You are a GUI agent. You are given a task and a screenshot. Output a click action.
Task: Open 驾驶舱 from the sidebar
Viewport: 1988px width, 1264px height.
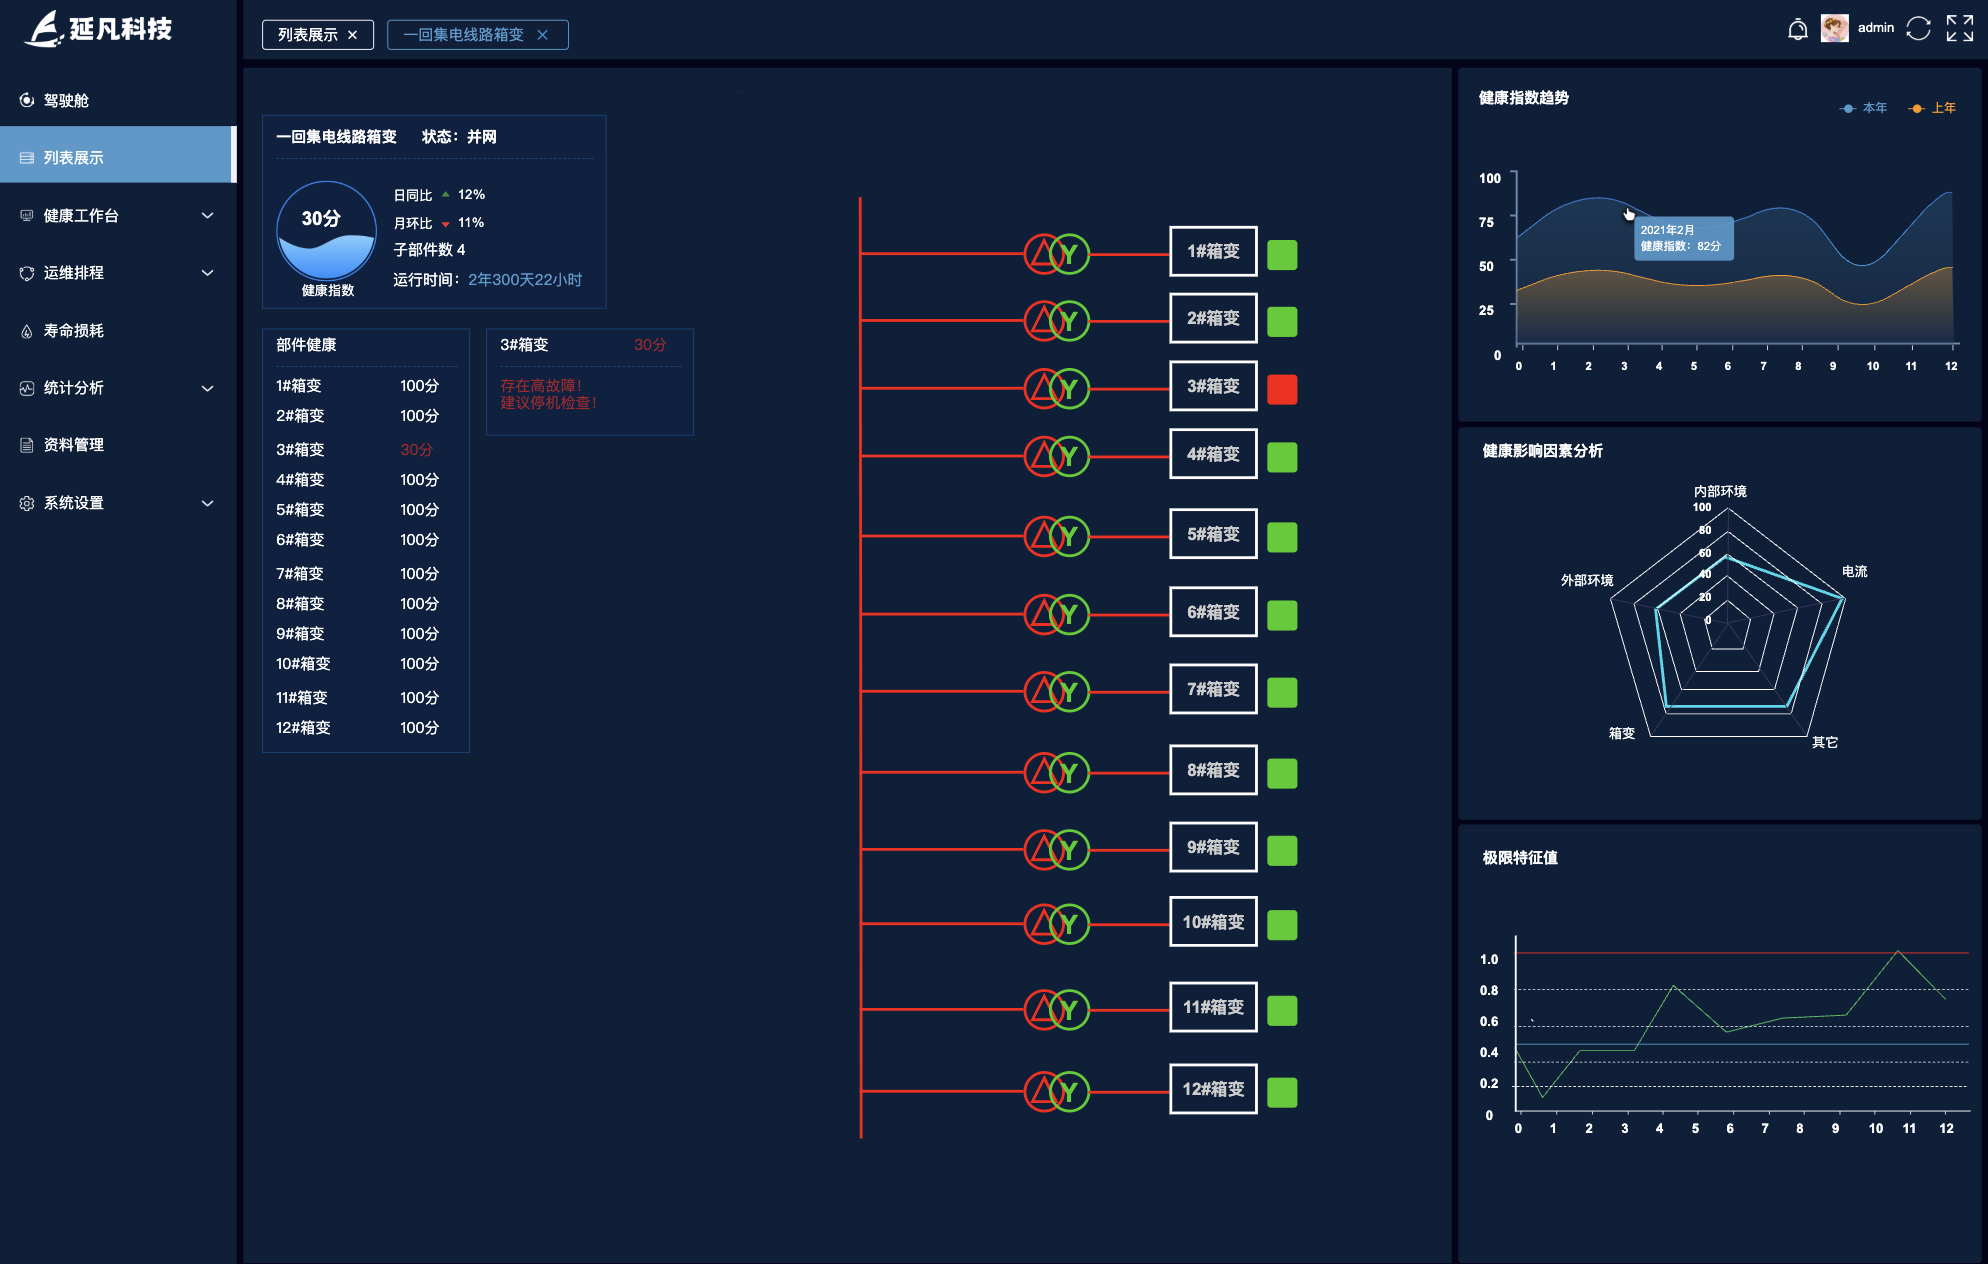(x=66, y=100)
